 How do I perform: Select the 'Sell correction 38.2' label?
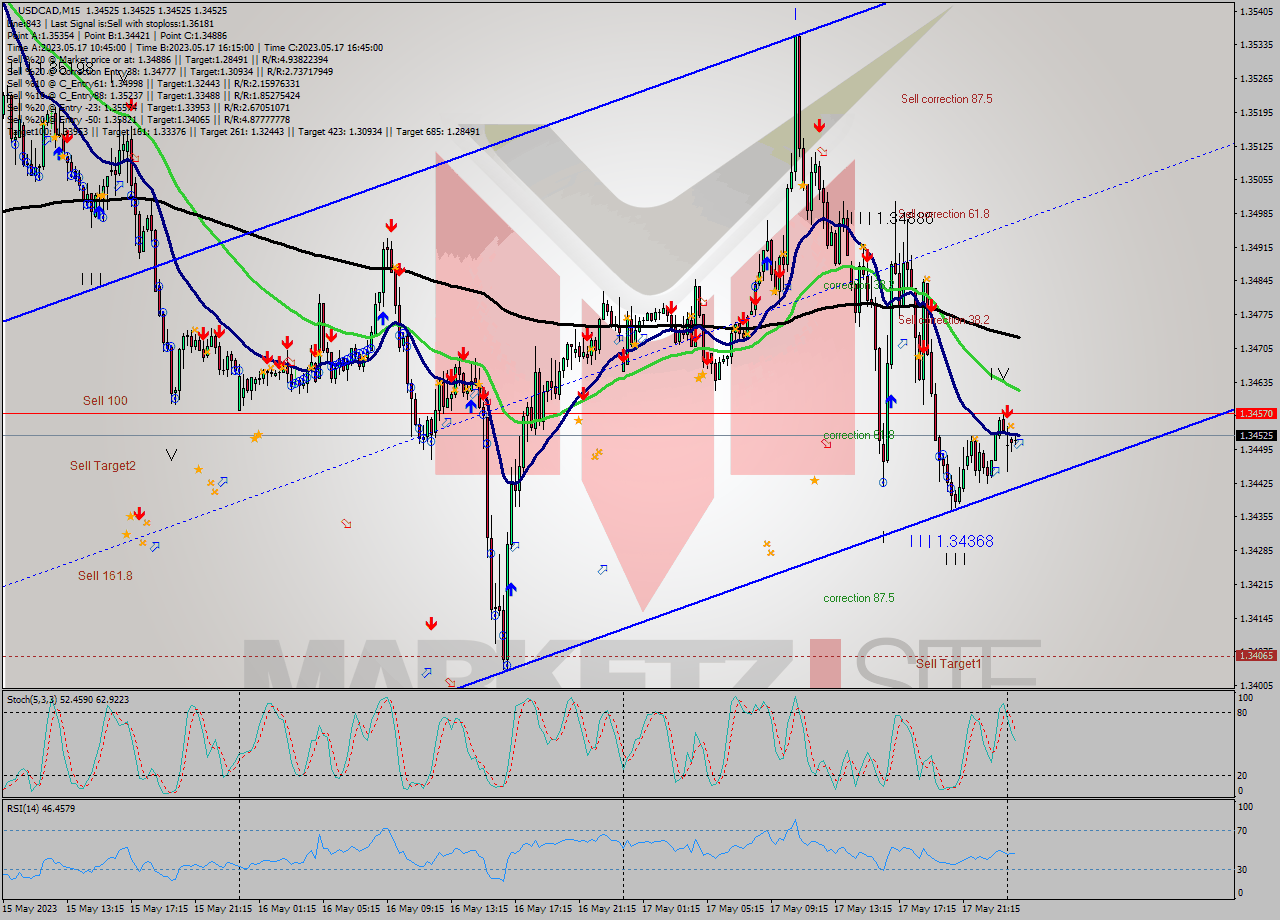click(944, 320)
